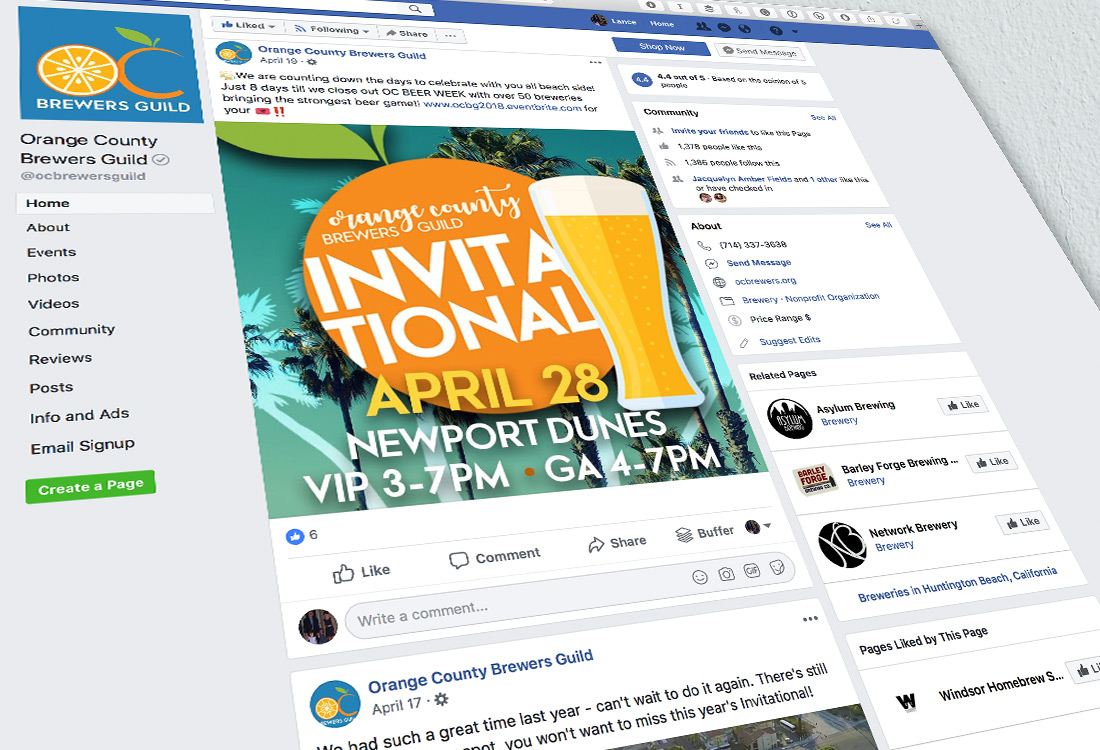Post a GIF using the GIF icon

pyautogui.click(x=752, y=570)
